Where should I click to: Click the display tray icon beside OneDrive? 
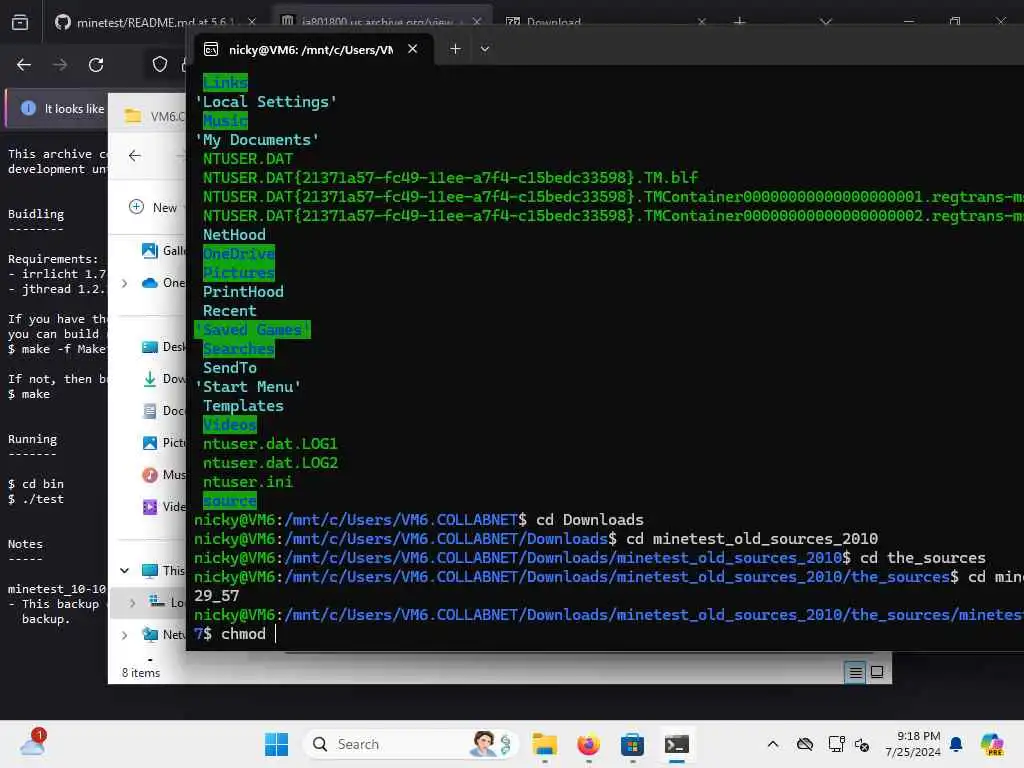tap(835, 744)
